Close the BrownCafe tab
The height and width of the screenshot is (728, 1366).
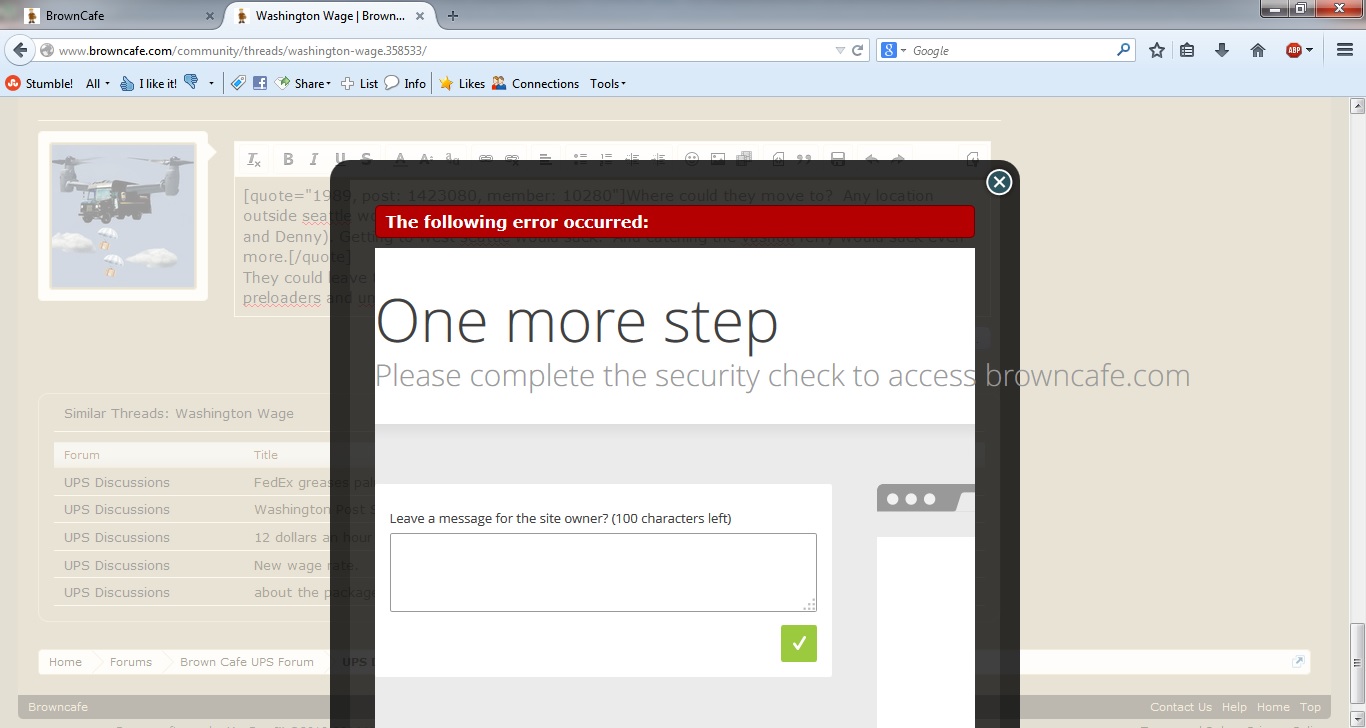(209, 16)
